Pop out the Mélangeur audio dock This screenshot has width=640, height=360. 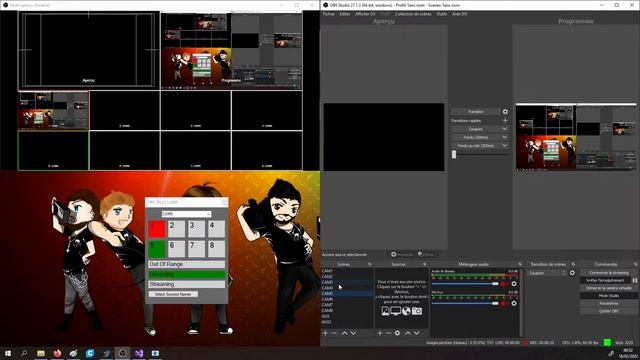click(520, 264)
